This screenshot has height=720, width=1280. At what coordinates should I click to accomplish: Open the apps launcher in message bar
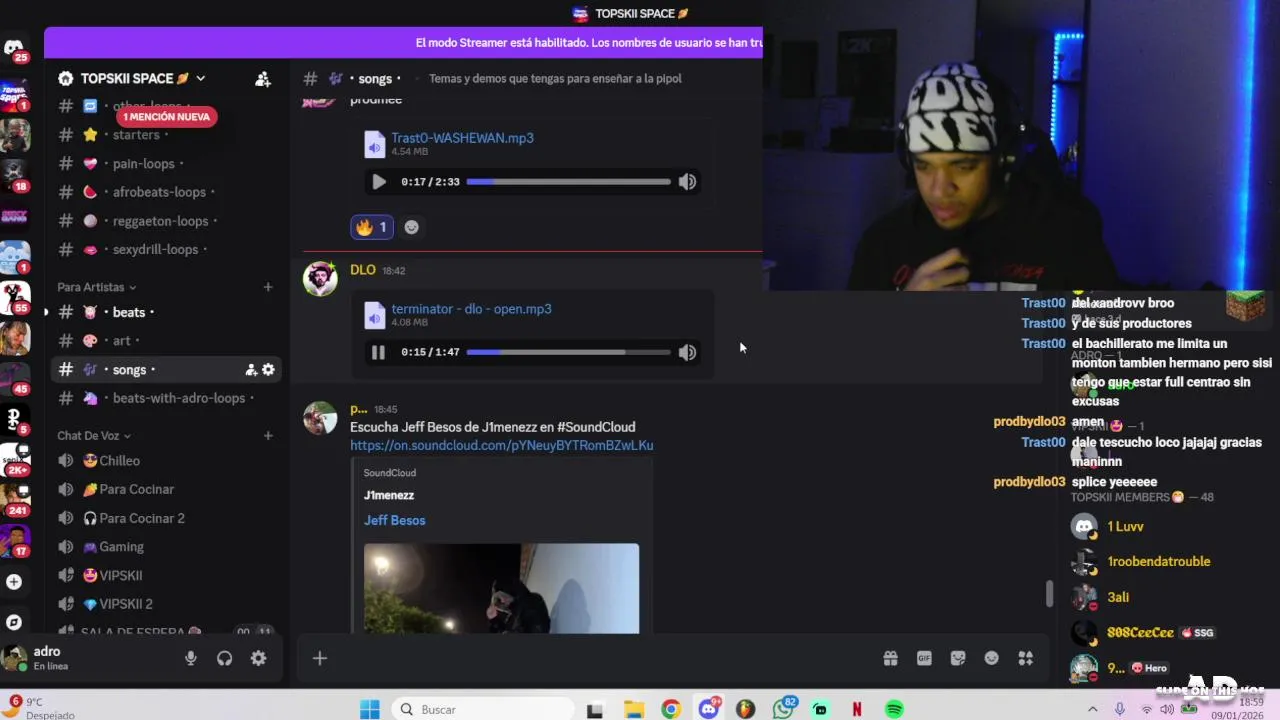[1026, 658]
